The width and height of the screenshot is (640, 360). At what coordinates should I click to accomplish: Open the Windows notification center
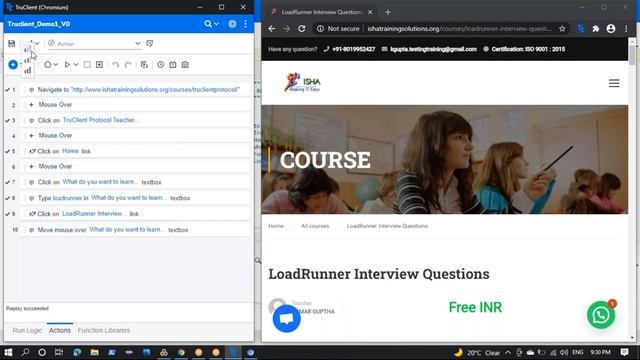(624, 352)
